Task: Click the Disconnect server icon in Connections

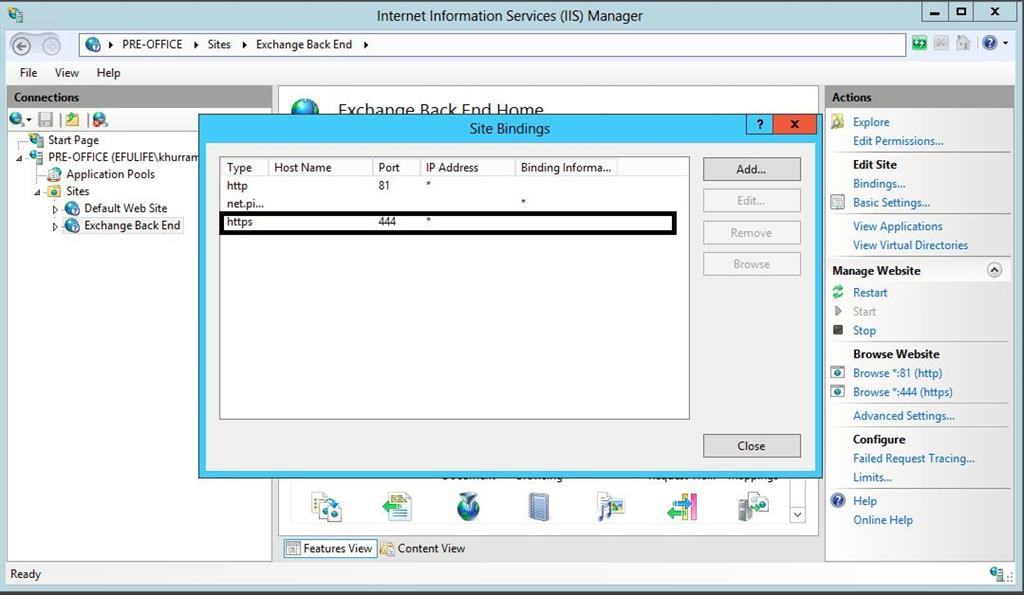Action: (100, 119)
